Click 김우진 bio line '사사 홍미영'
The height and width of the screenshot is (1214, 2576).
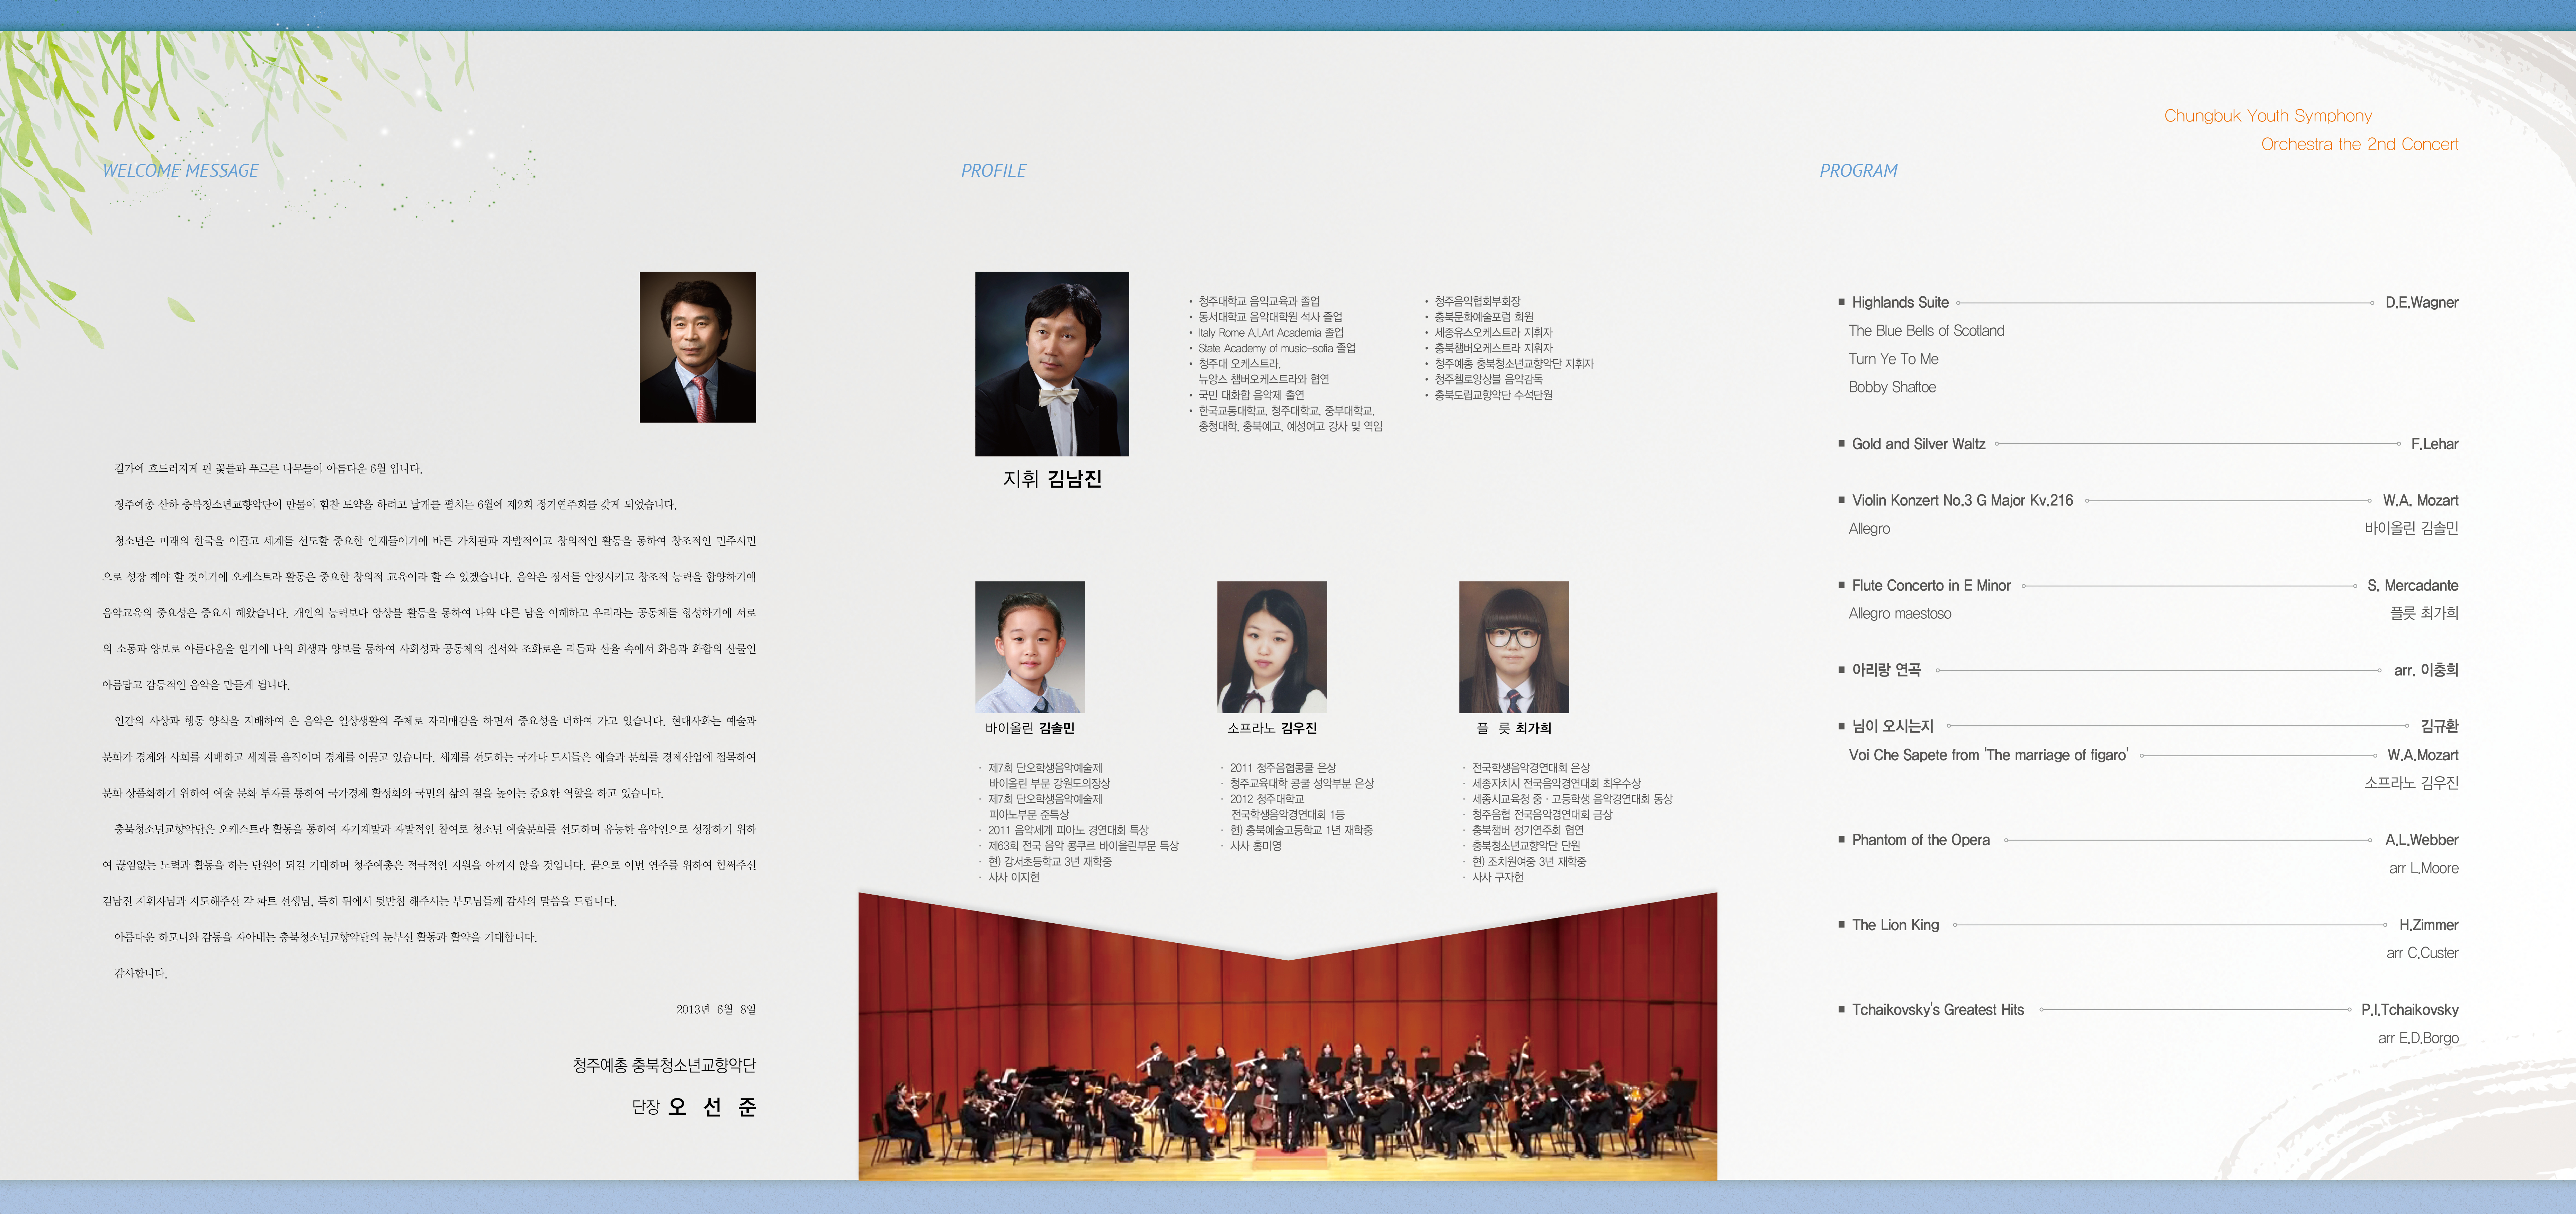click(1256, 846)
